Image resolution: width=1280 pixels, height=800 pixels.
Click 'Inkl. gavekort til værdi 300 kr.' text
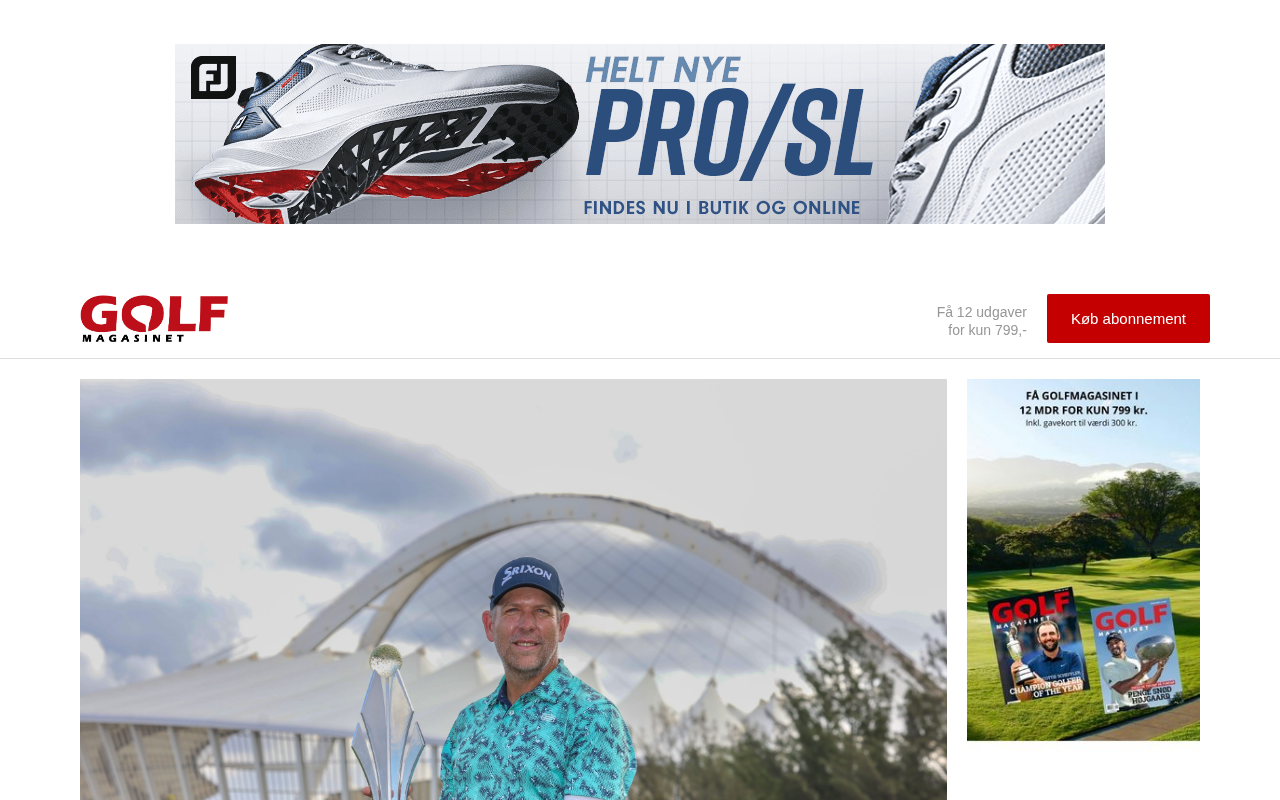coord(1083,423)
